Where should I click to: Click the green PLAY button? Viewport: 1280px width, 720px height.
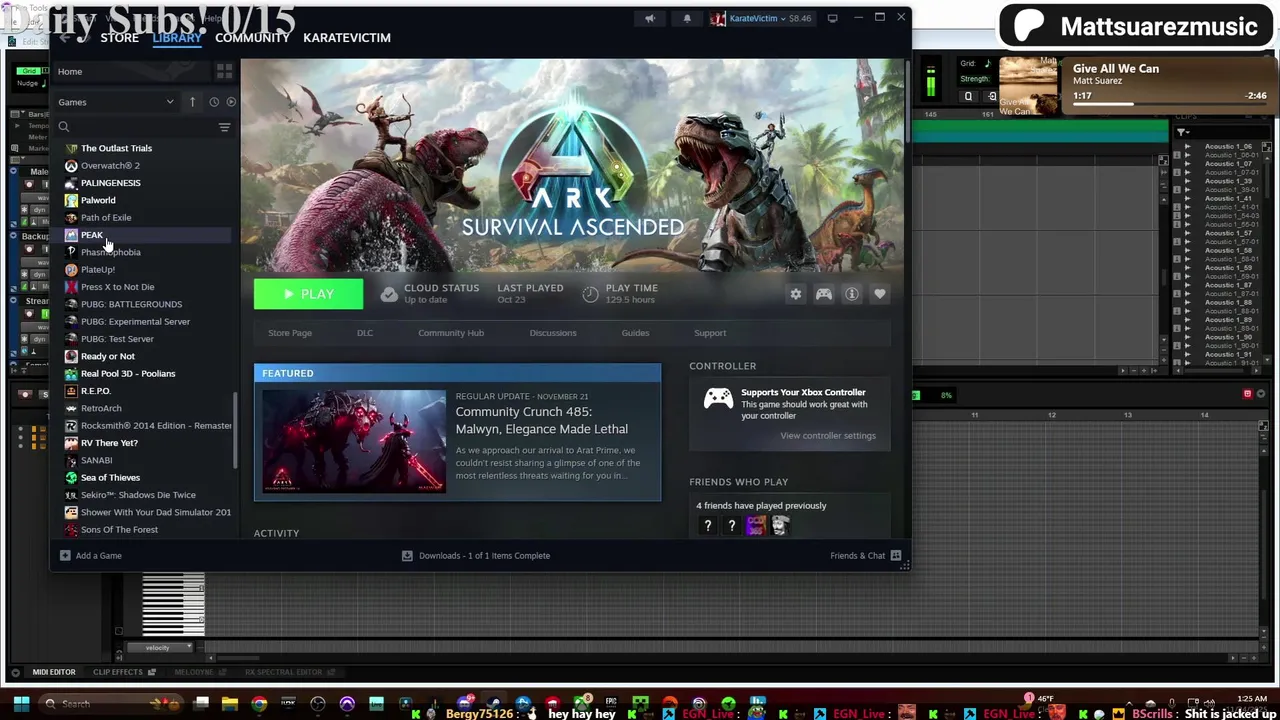coord(308,294)
